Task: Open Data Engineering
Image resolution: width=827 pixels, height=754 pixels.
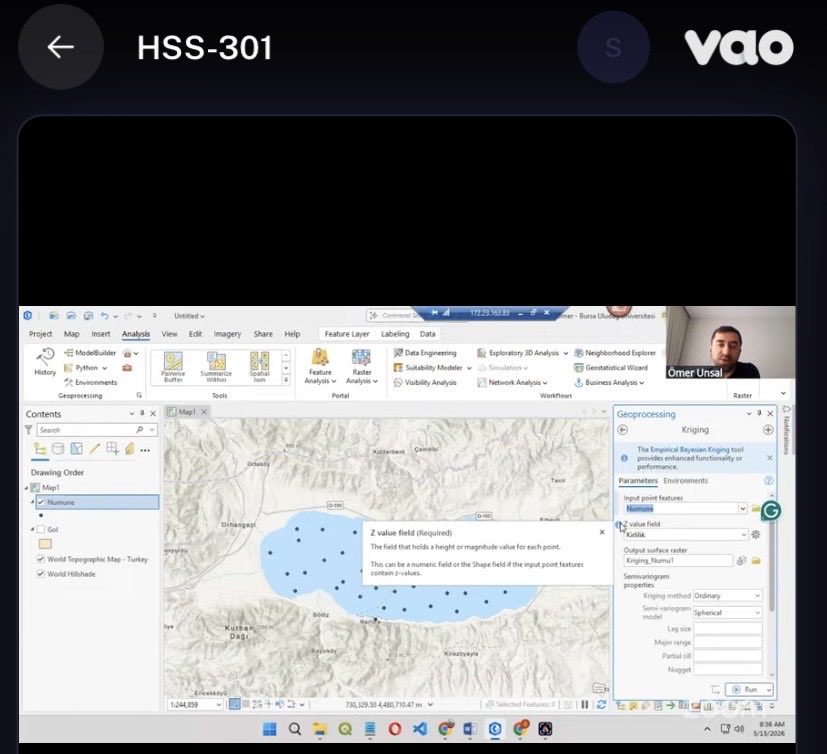Action: tap(425, 353)
